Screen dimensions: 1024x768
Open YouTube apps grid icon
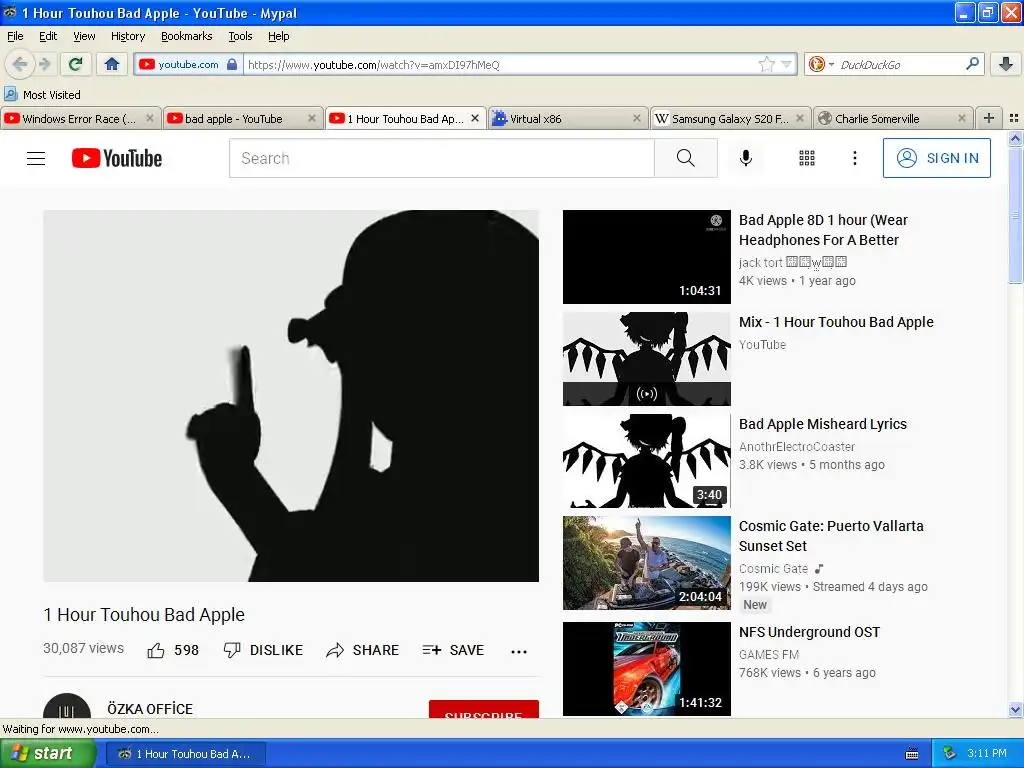(807, 158)
